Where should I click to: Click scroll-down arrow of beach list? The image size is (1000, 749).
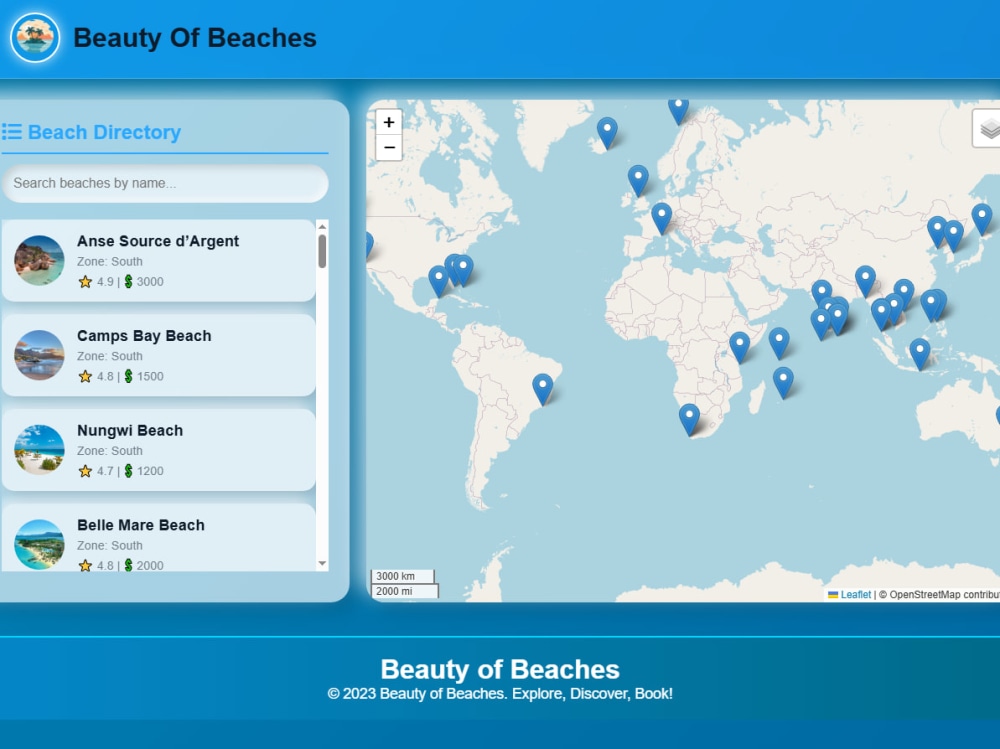click(322, 563)
